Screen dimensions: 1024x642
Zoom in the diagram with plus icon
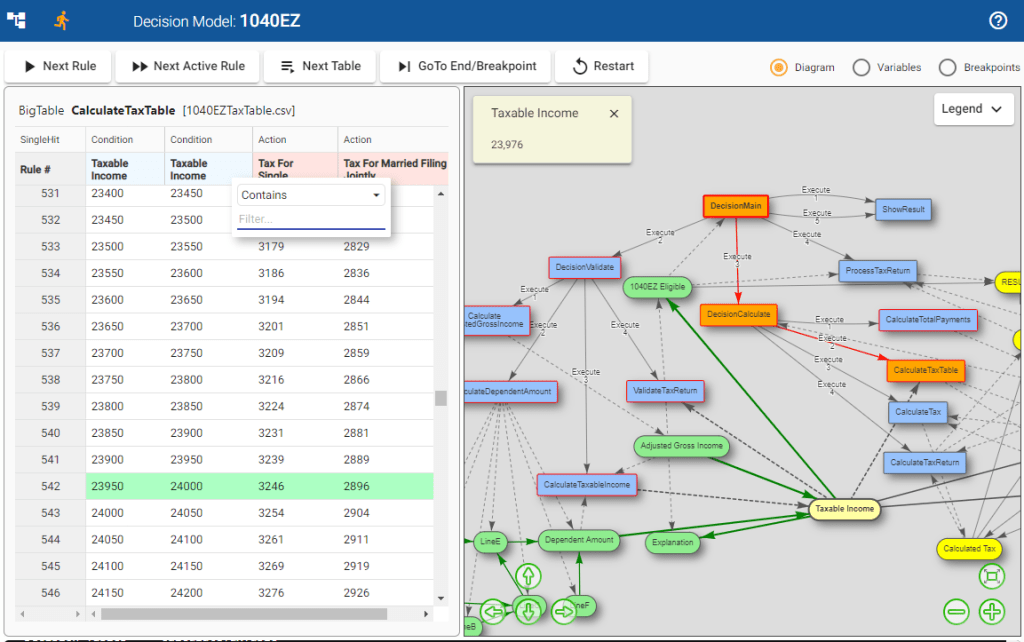[991, 611]
